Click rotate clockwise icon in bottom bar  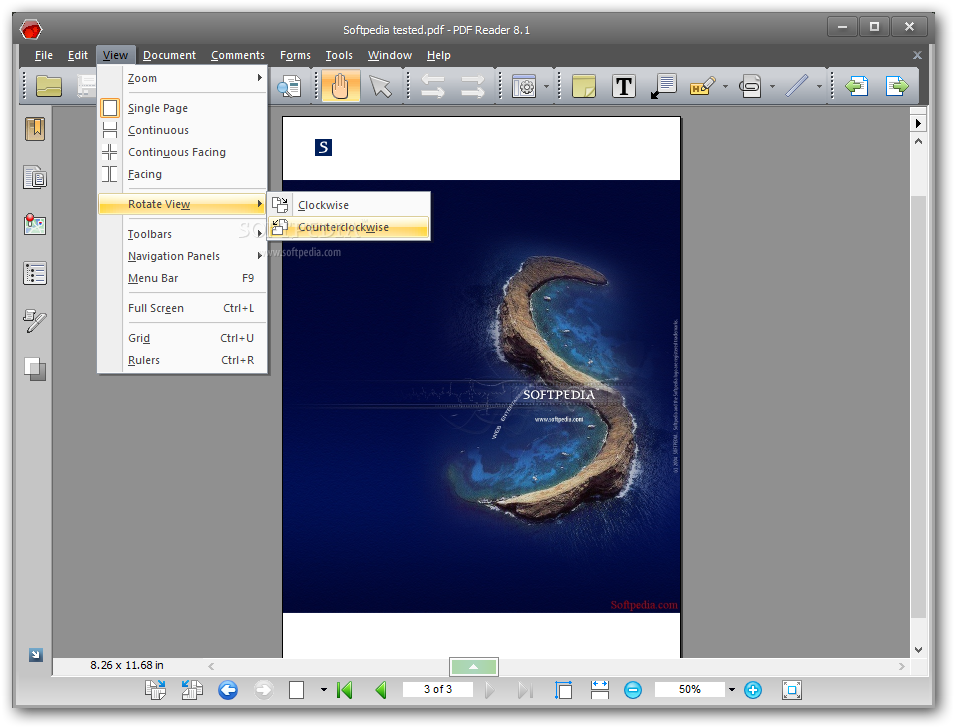tap(155, 690)
